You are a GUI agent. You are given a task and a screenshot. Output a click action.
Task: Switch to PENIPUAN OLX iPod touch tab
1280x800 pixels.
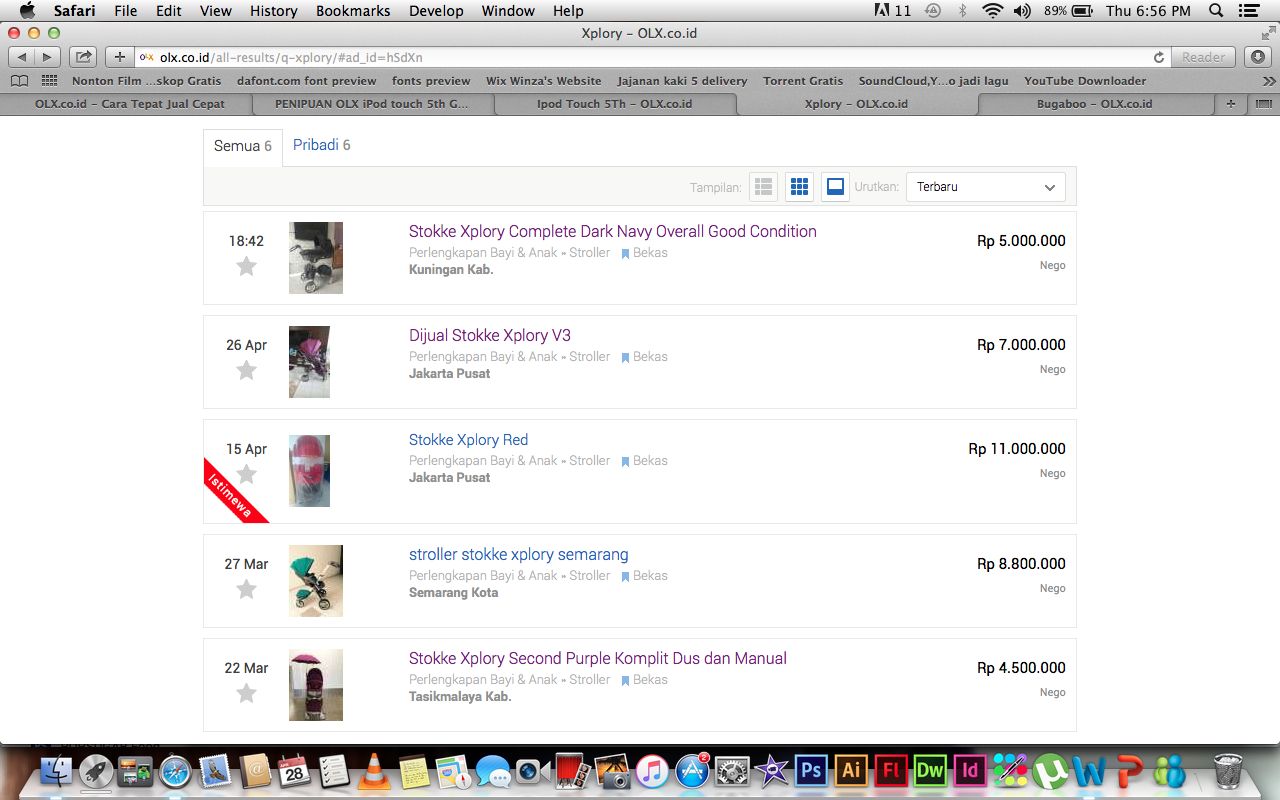click(x=371, y=104)
